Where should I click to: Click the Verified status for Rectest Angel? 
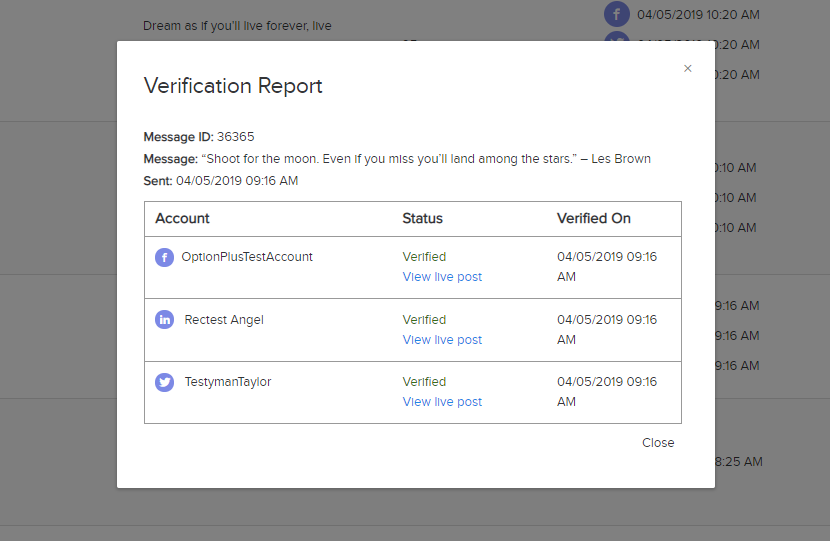click(424, 320)
